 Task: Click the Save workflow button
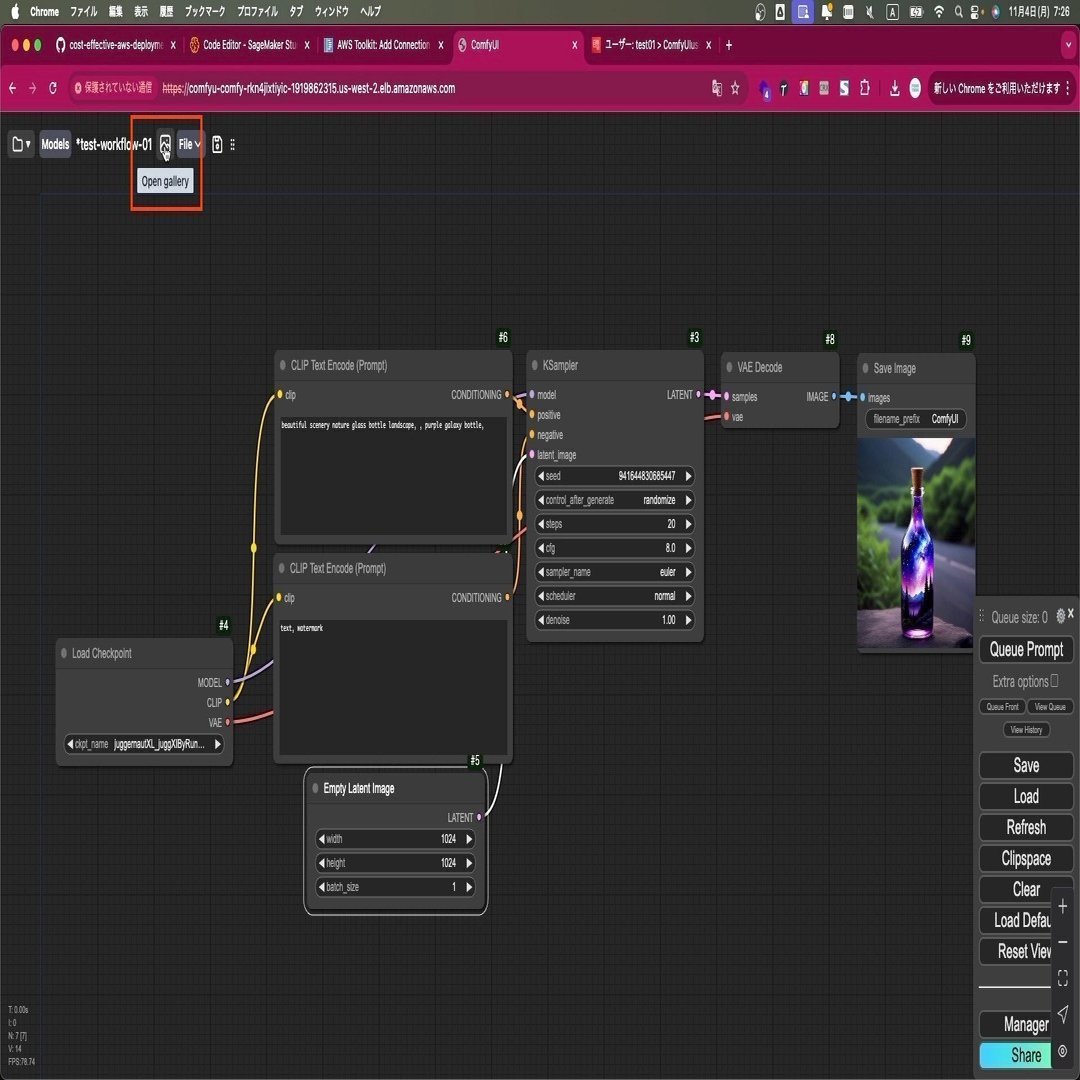click(x=1026, y=765)
